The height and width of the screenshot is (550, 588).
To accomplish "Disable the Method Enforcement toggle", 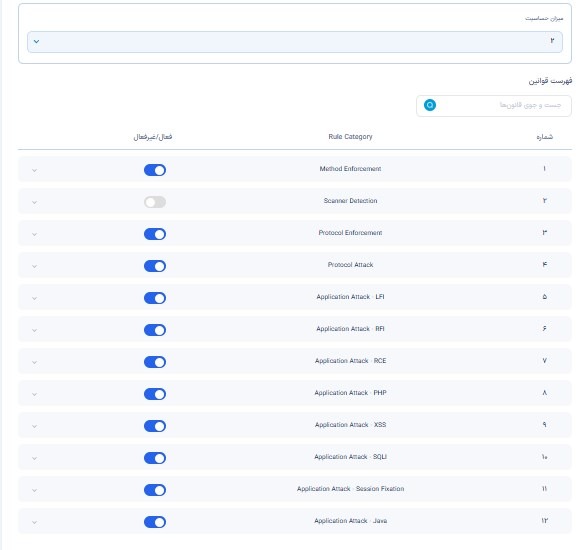I will point(155,170).
